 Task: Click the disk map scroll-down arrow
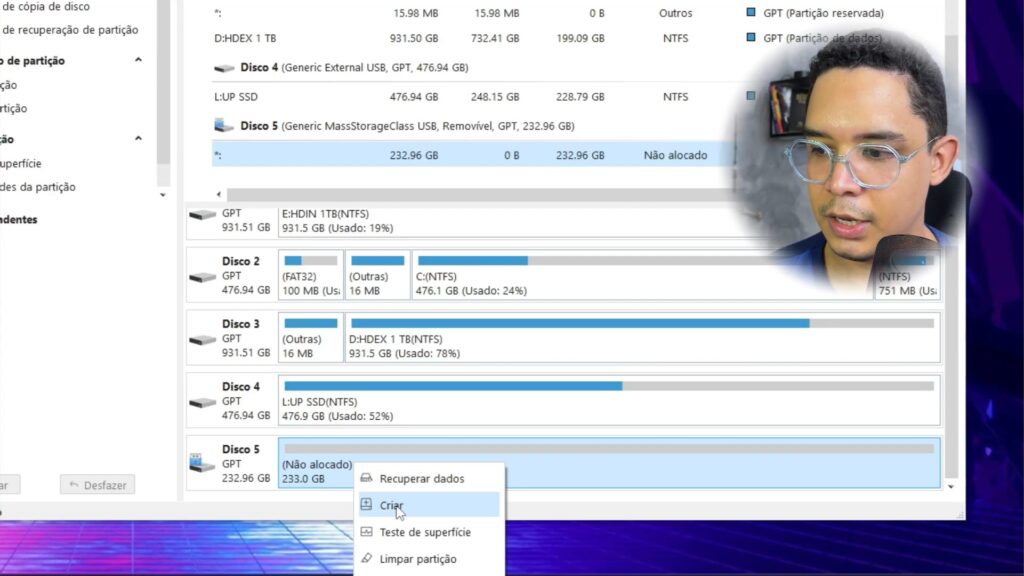[951, 487]
